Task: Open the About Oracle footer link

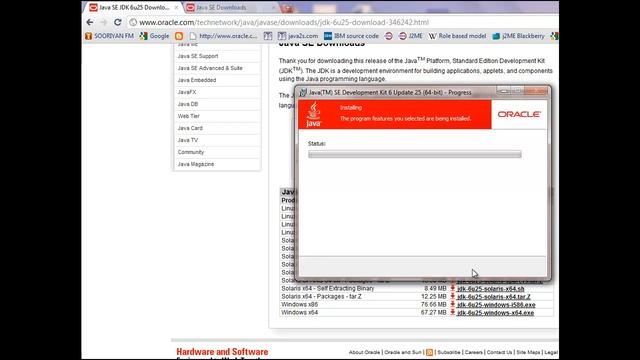Action: [364, 352]
